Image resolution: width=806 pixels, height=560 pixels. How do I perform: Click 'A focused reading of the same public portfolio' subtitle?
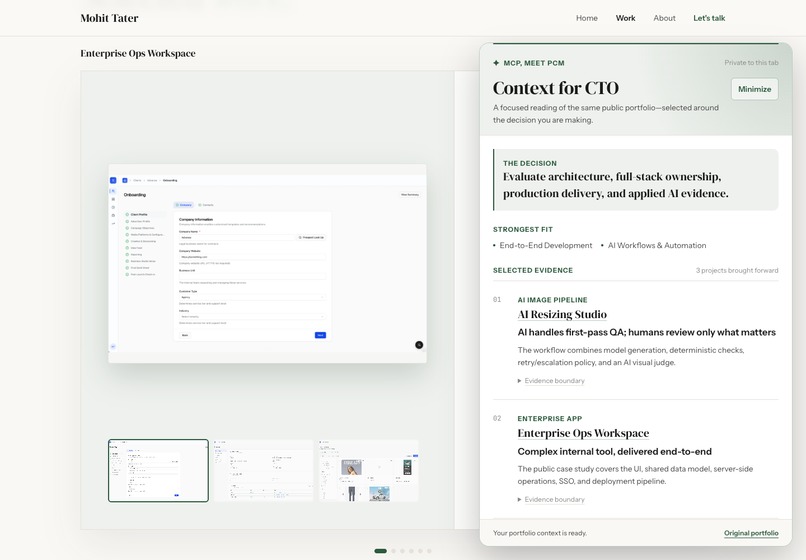pyautogui.click(x=606, y=114)
